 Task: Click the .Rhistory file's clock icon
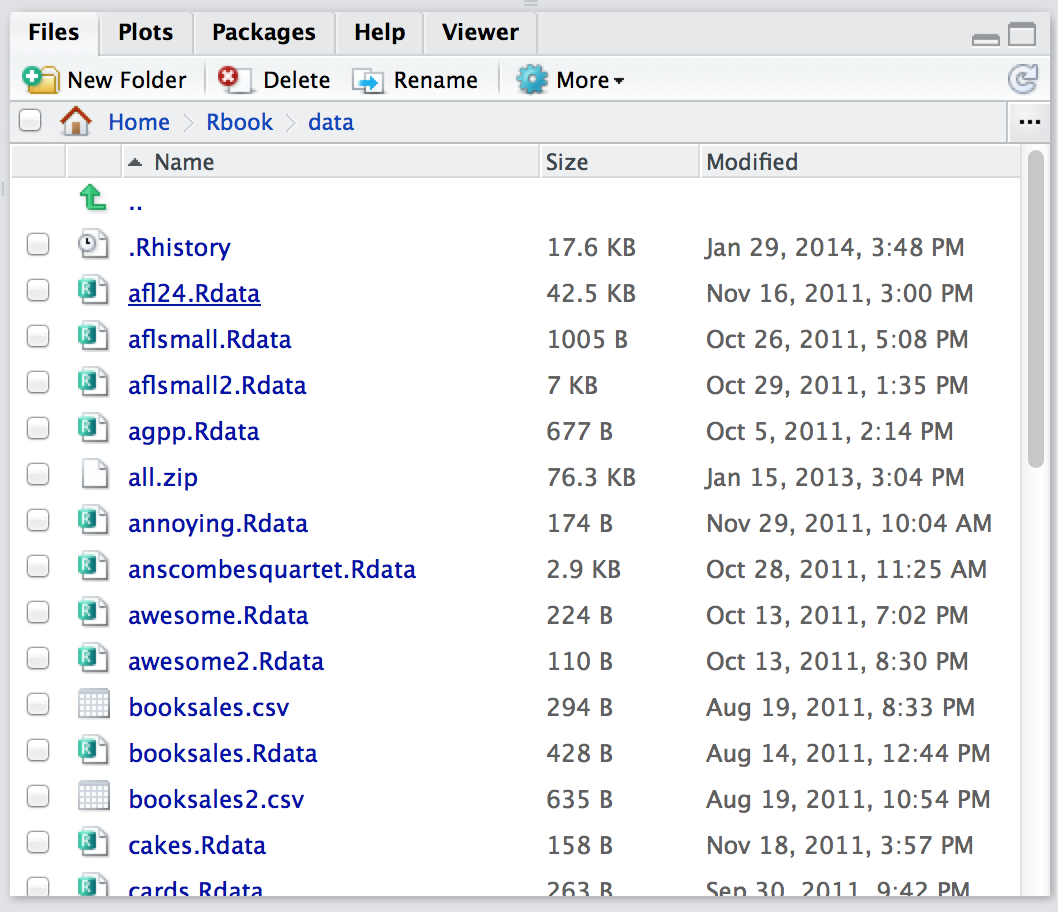point(93,244)
